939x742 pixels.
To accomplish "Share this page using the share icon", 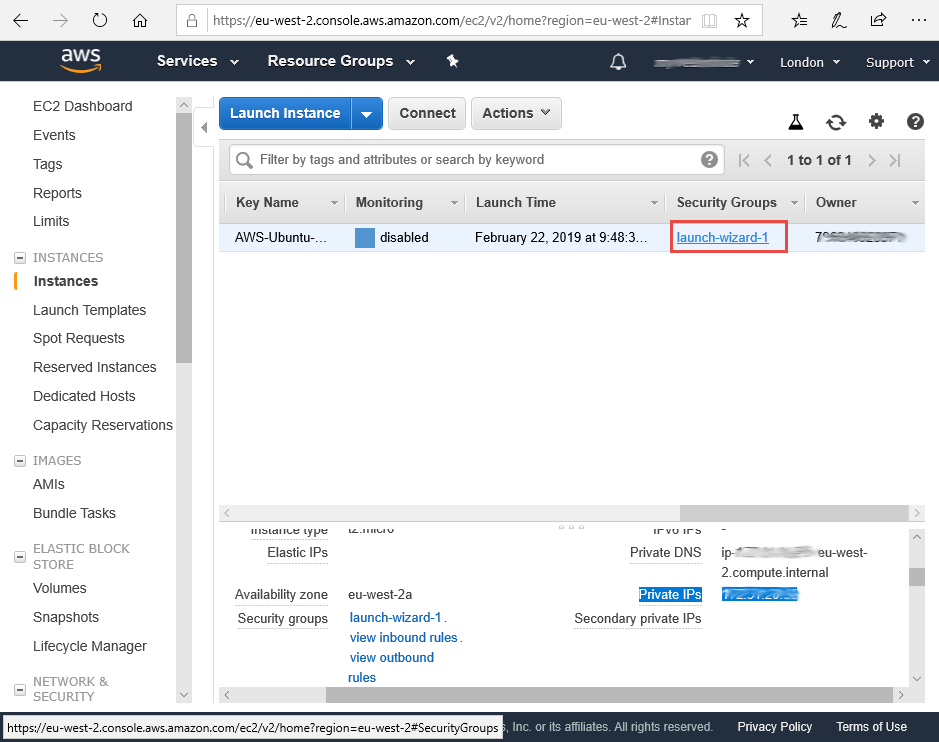I will (878, 20).
